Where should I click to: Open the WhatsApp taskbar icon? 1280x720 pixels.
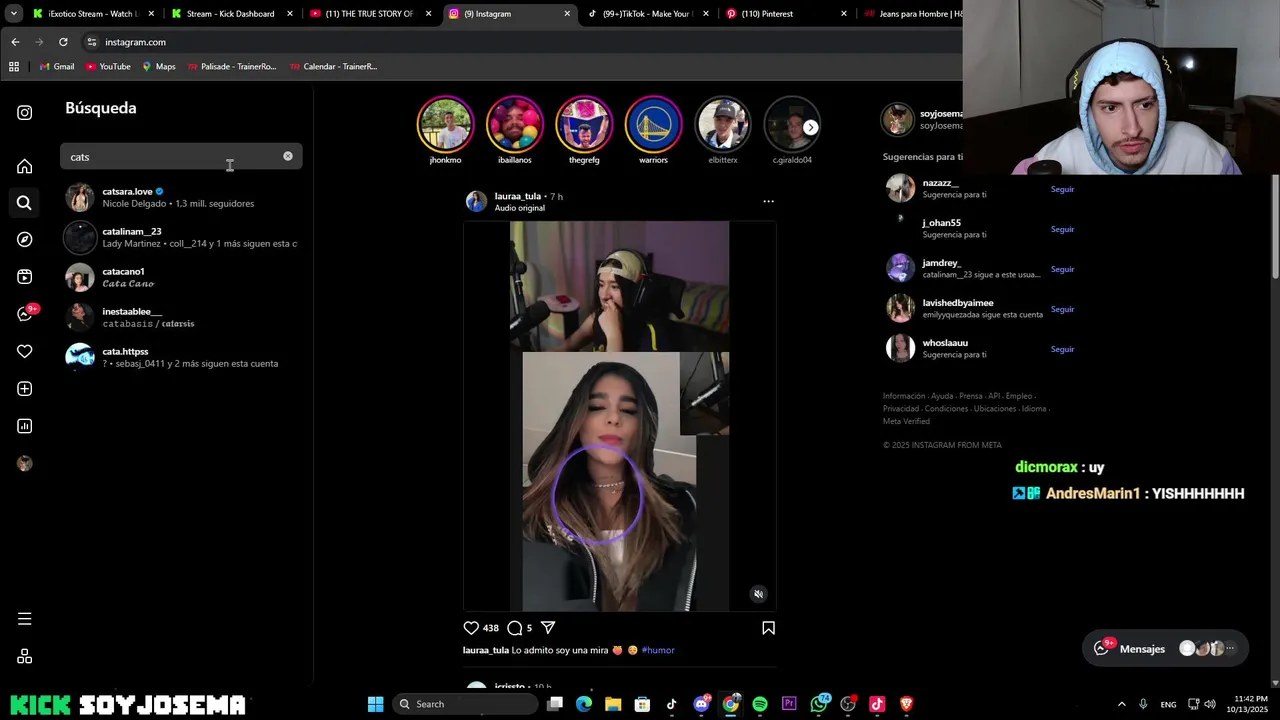click(x=820, y=704)
